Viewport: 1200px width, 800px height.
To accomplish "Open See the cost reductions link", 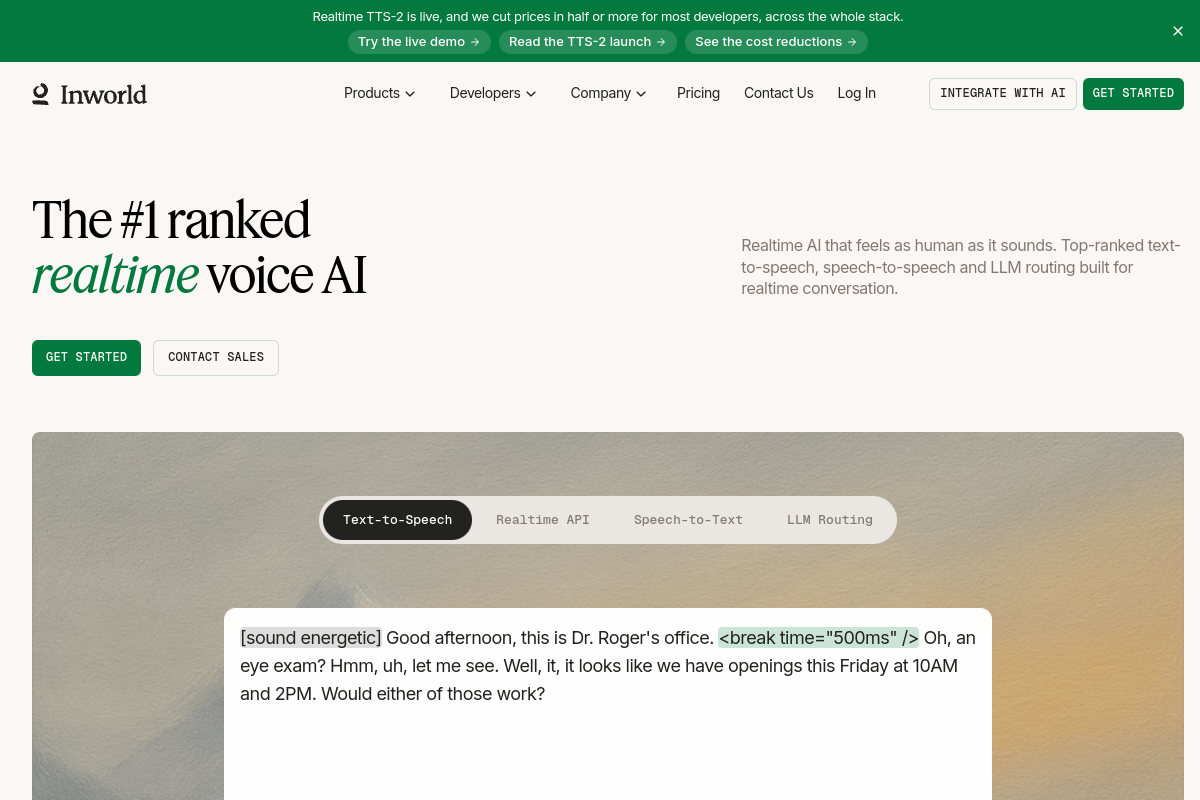I will click(x=776, y=42).
